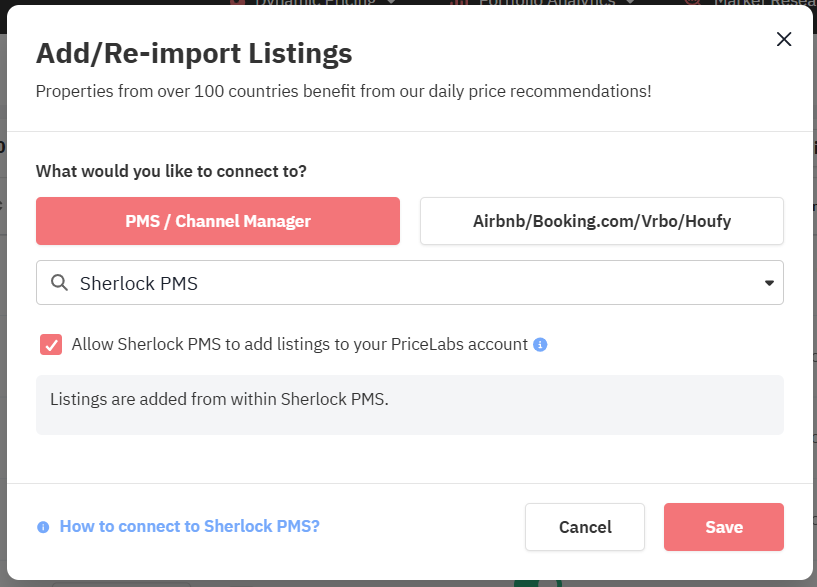Click info icon beside the allow-listings option
This screenshot has width=817, height=587.
[x=540, y=345]
